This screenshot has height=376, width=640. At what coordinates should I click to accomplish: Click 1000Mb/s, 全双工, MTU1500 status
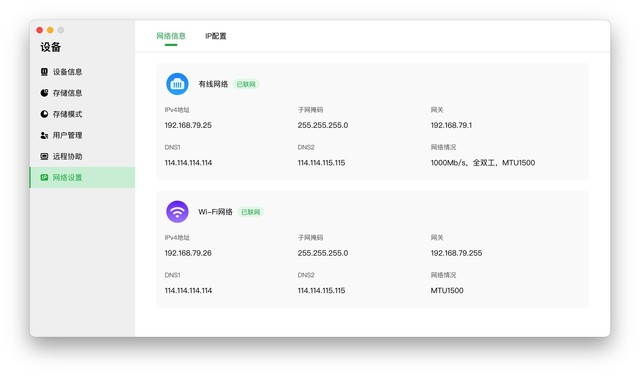click(483, 163)
